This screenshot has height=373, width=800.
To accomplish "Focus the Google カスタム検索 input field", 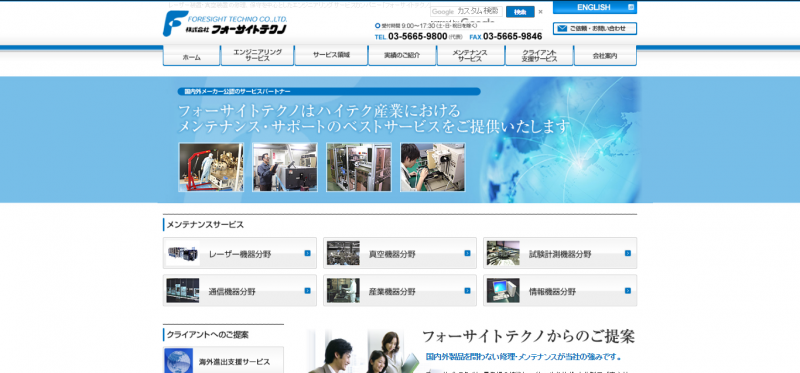I will click(x=466, y=11).
